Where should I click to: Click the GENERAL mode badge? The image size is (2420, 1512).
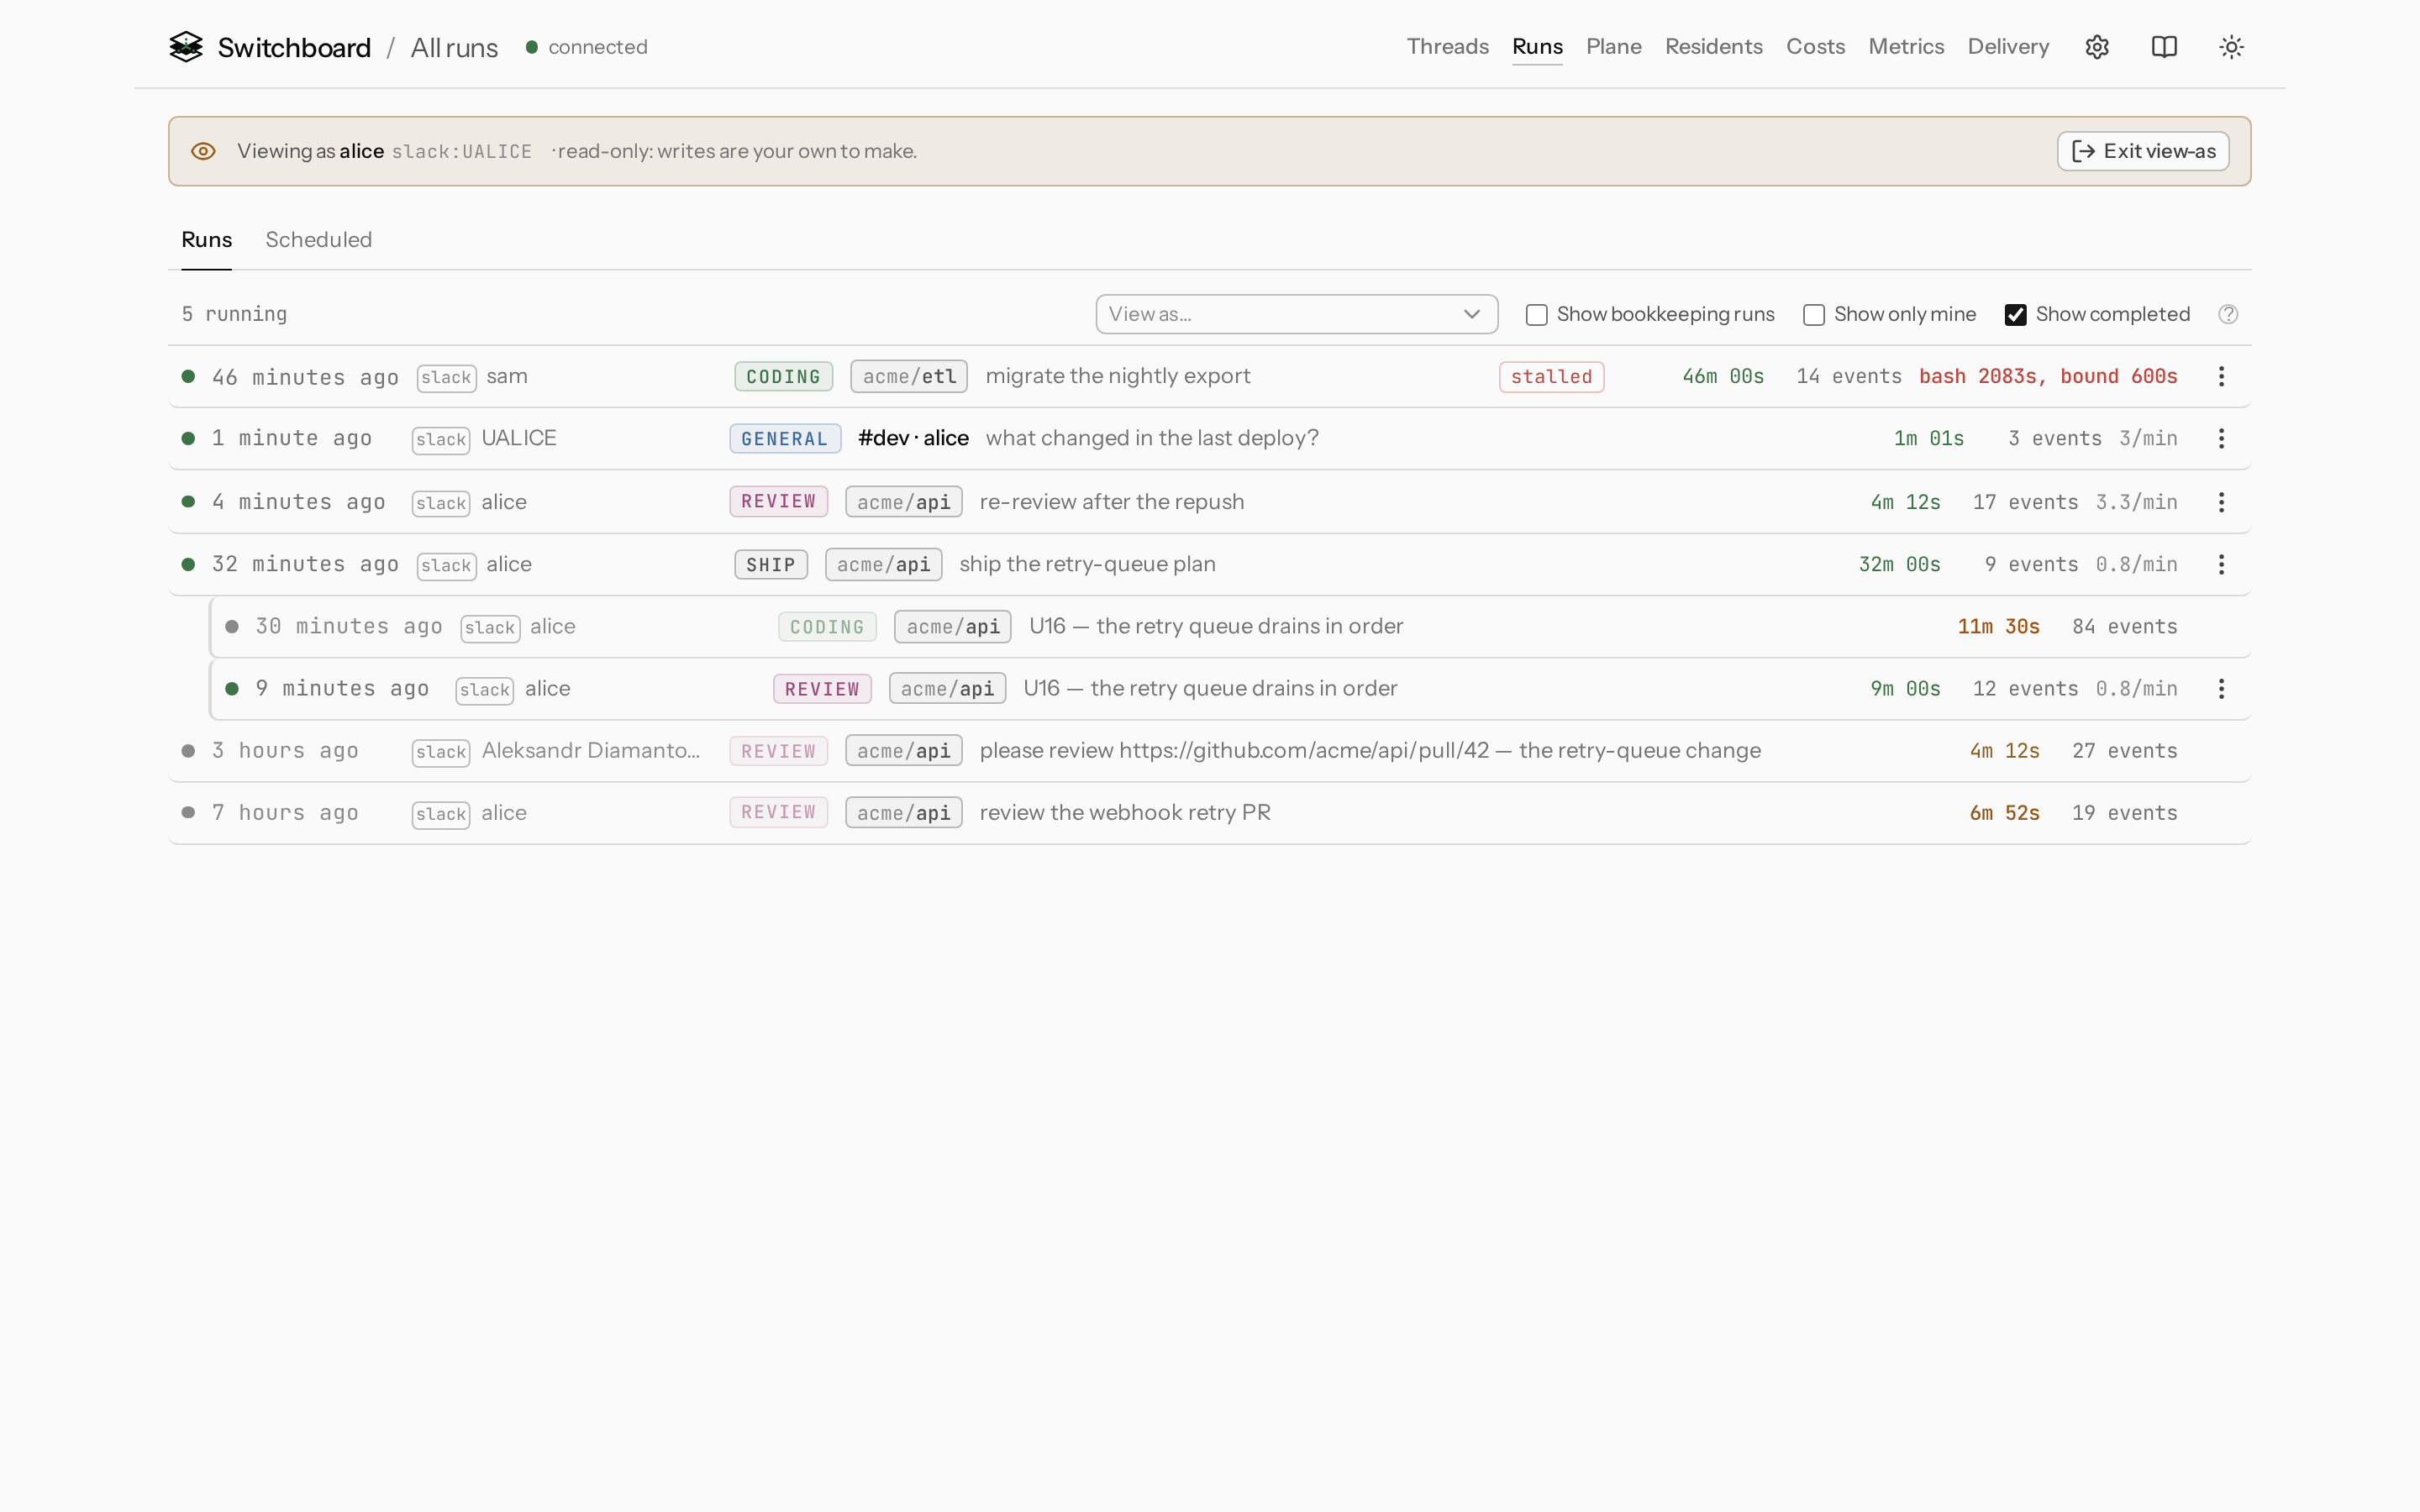click(x=785, y=439)
